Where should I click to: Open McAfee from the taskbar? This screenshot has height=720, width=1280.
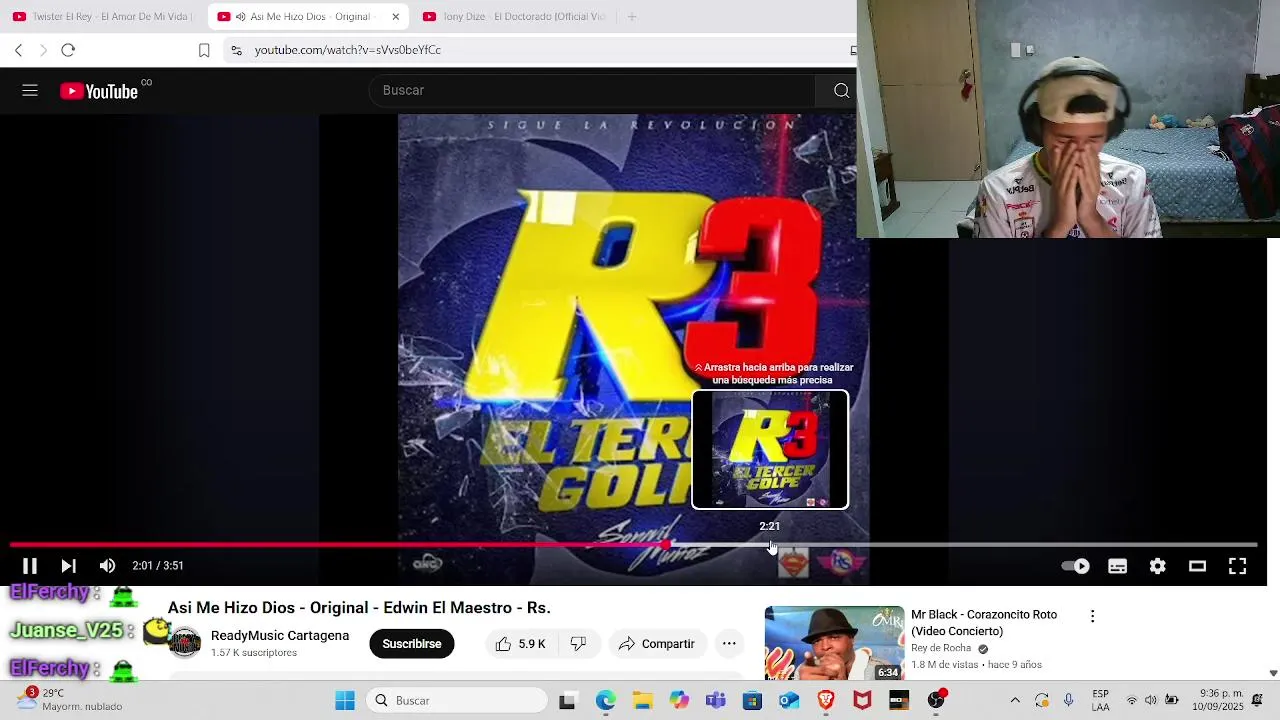pos(862,701)
